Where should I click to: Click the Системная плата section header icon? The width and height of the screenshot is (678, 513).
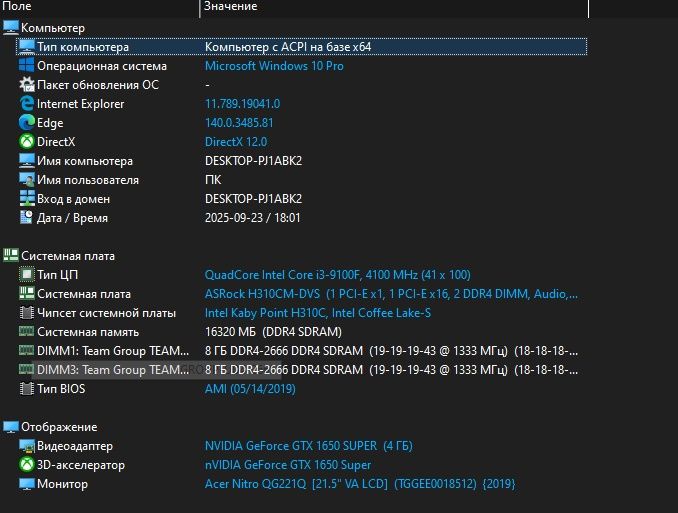click(x=11, y=256)
